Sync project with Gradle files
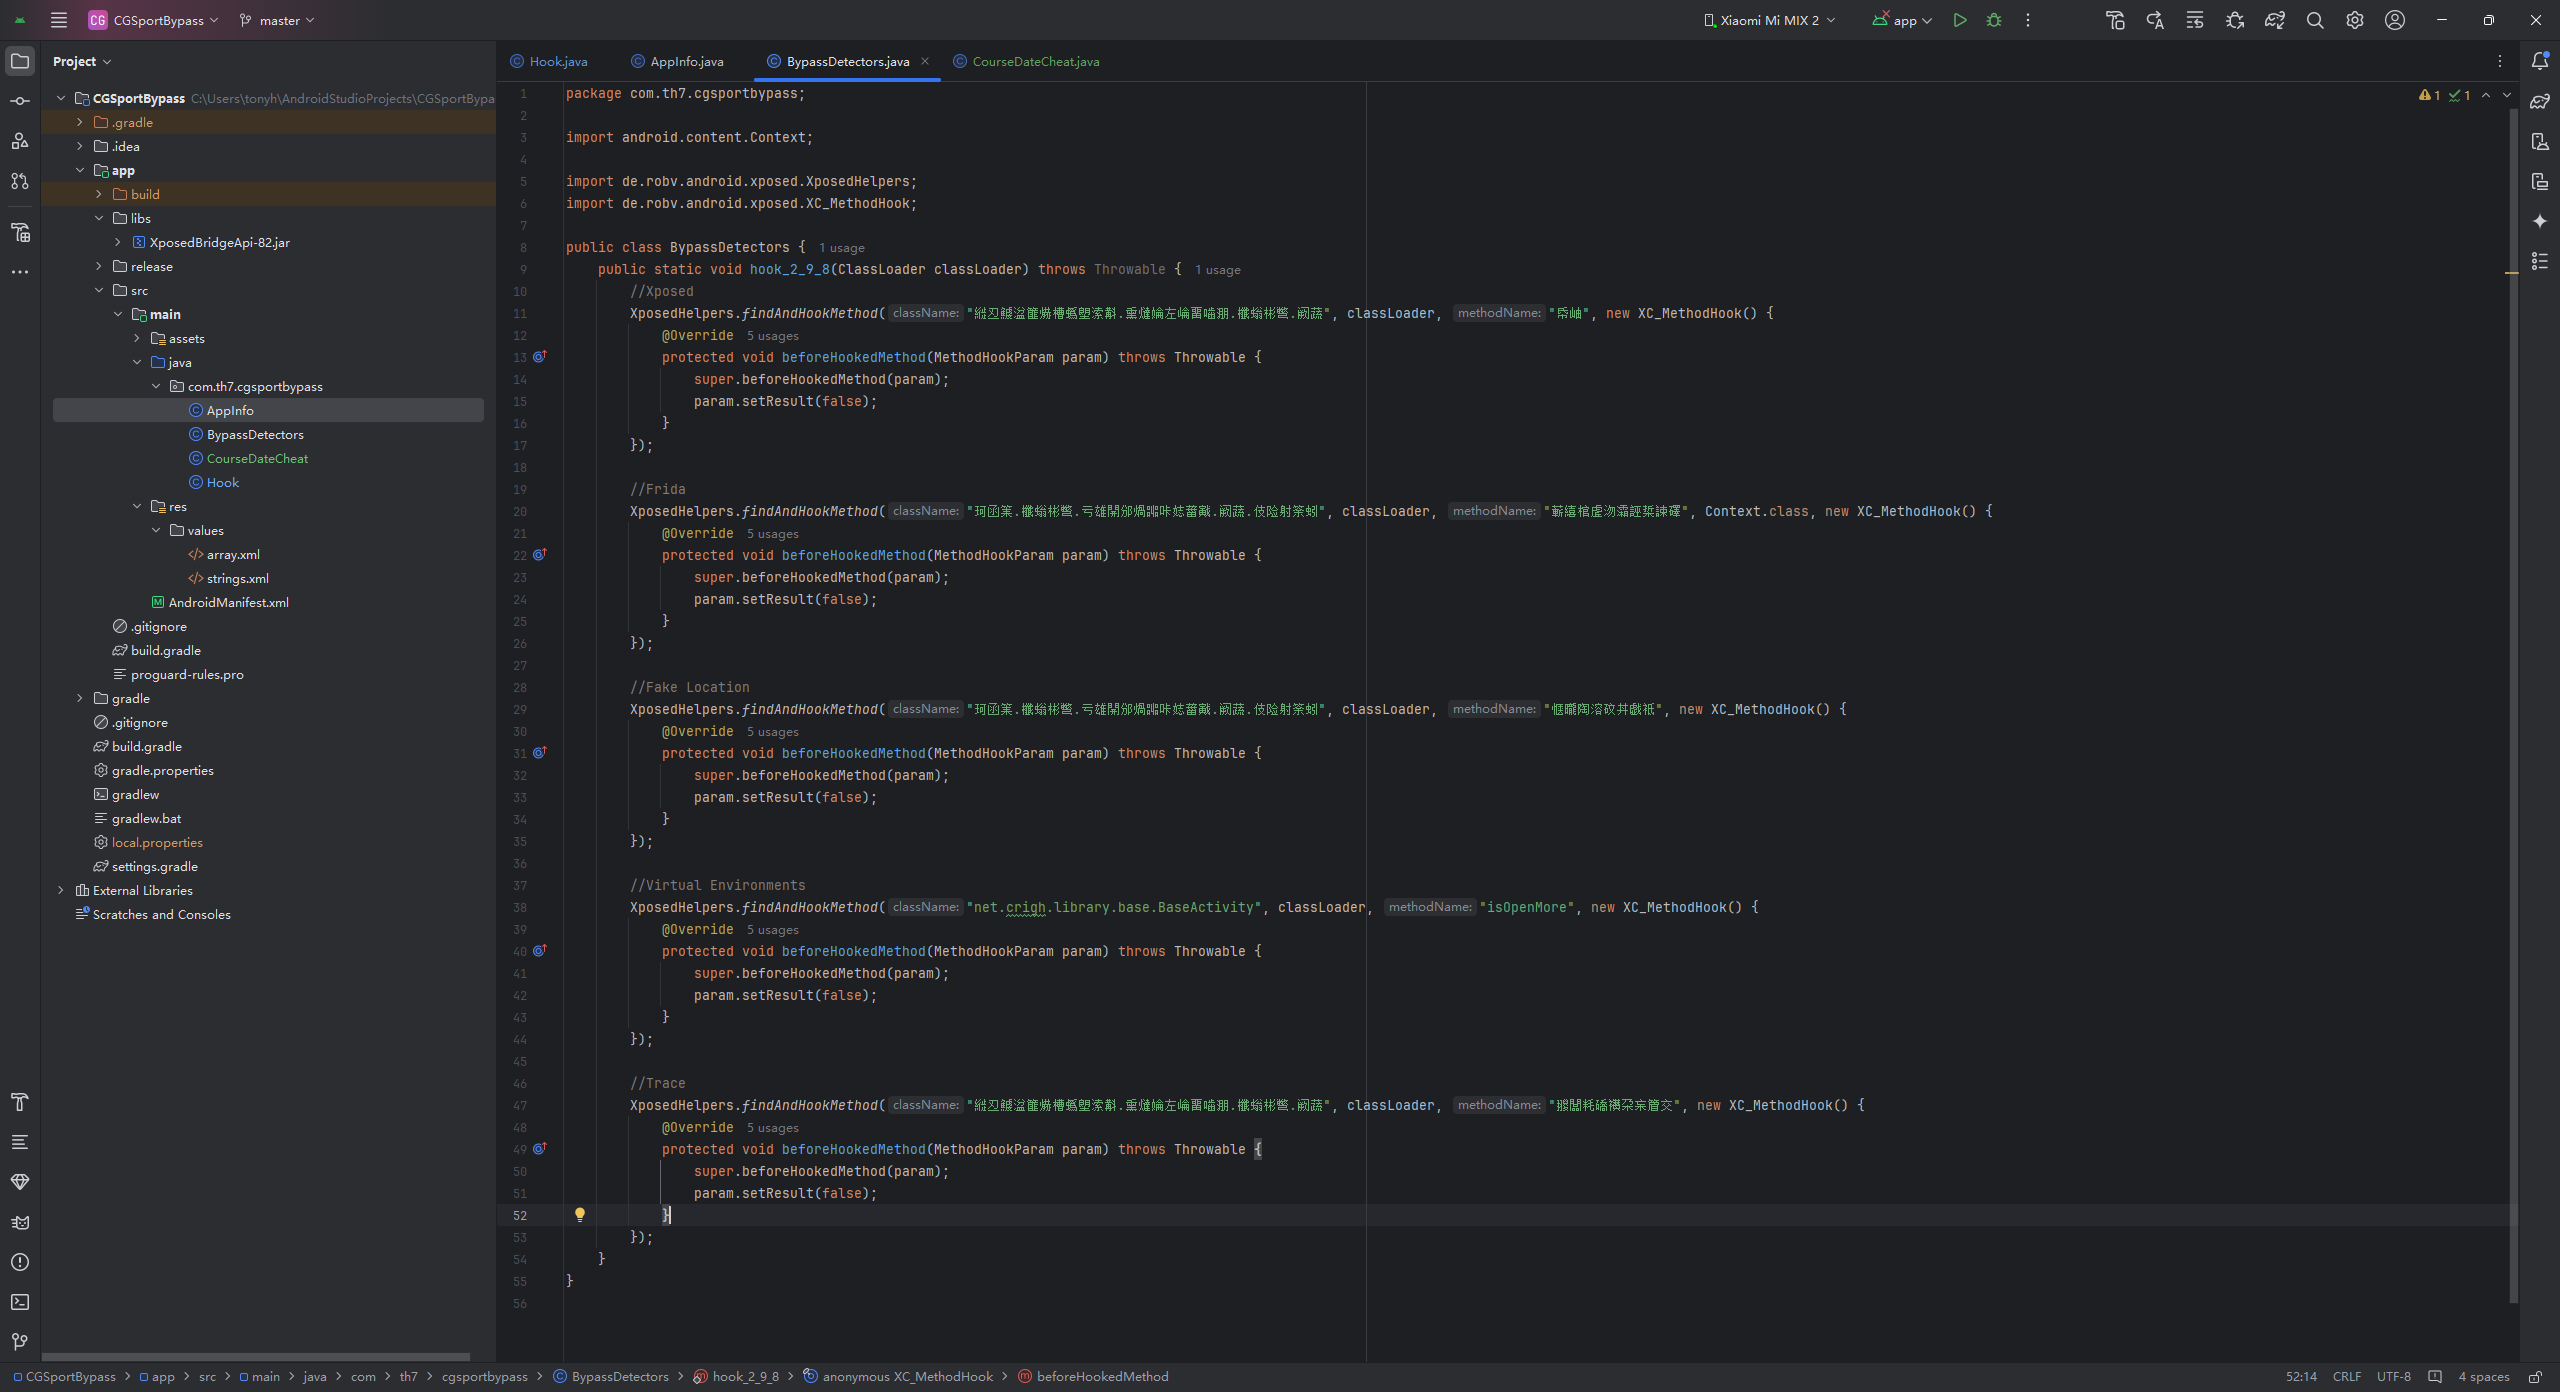 (2275, 20)
